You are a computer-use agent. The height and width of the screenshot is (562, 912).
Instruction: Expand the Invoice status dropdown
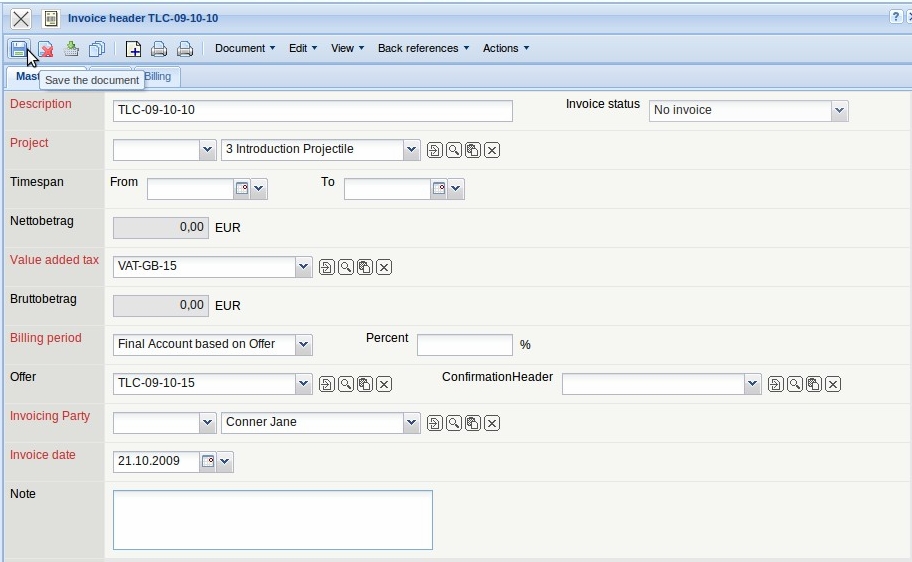coord(839,111)
